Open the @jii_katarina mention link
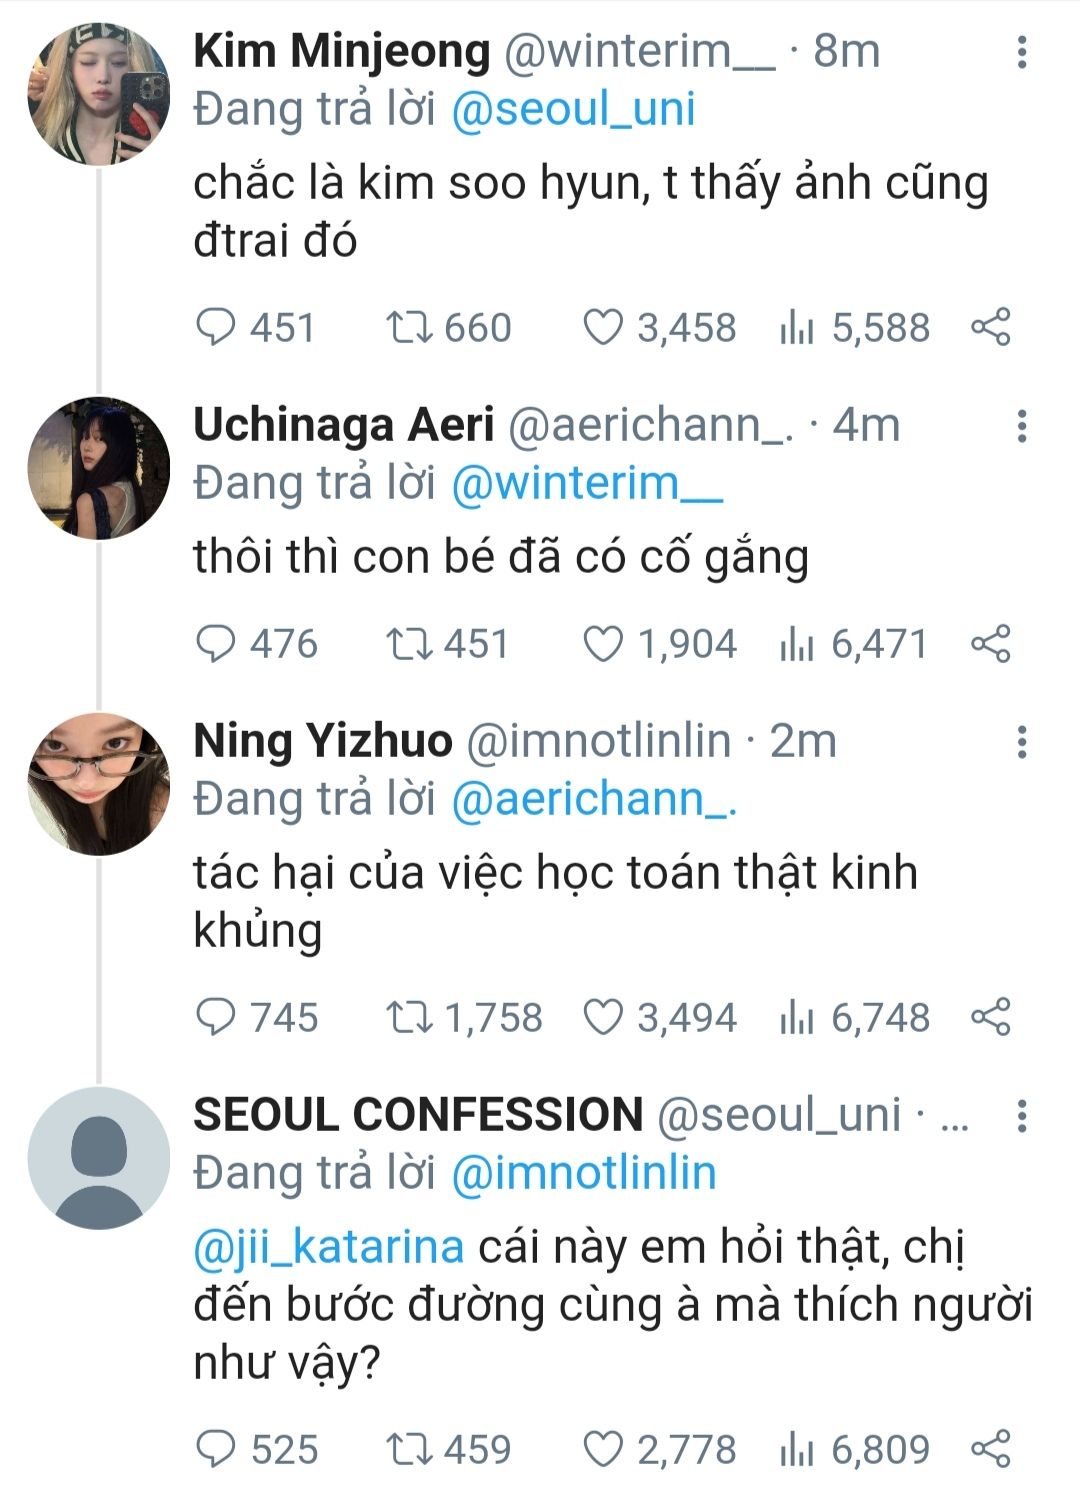 [x=328, y=1248]
